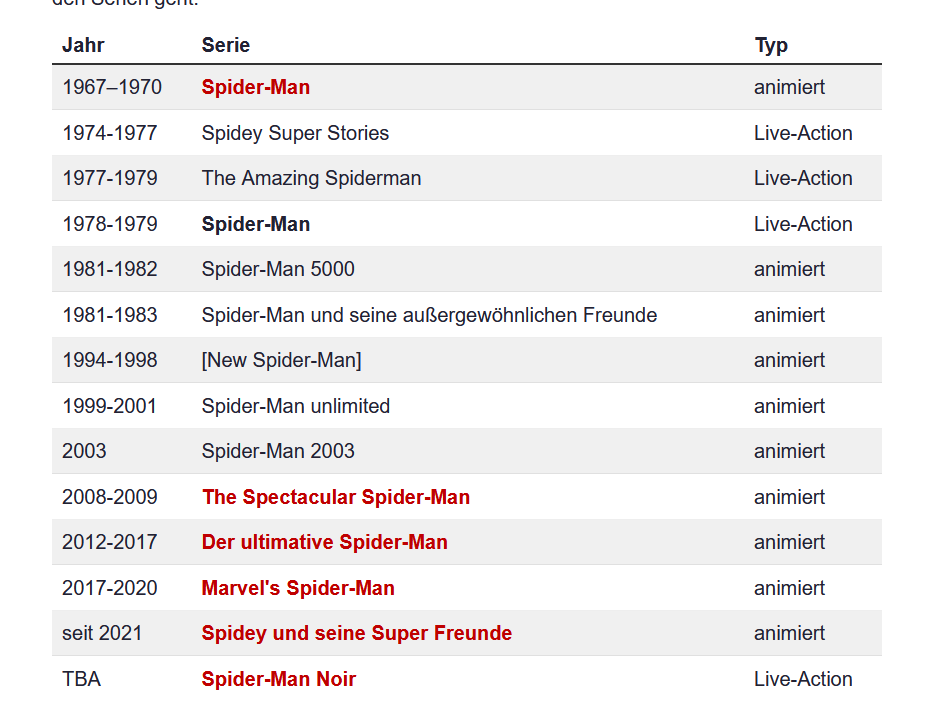The height and width of the screenshot is (714, 925).
Task: Open The Spectacular Spider-Man link
Action: 335,497
